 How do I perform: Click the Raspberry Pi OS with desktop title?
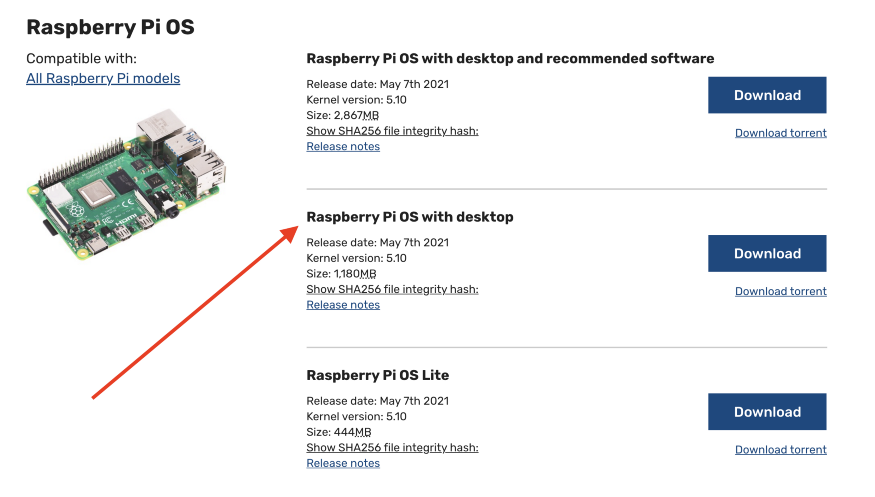409,217
